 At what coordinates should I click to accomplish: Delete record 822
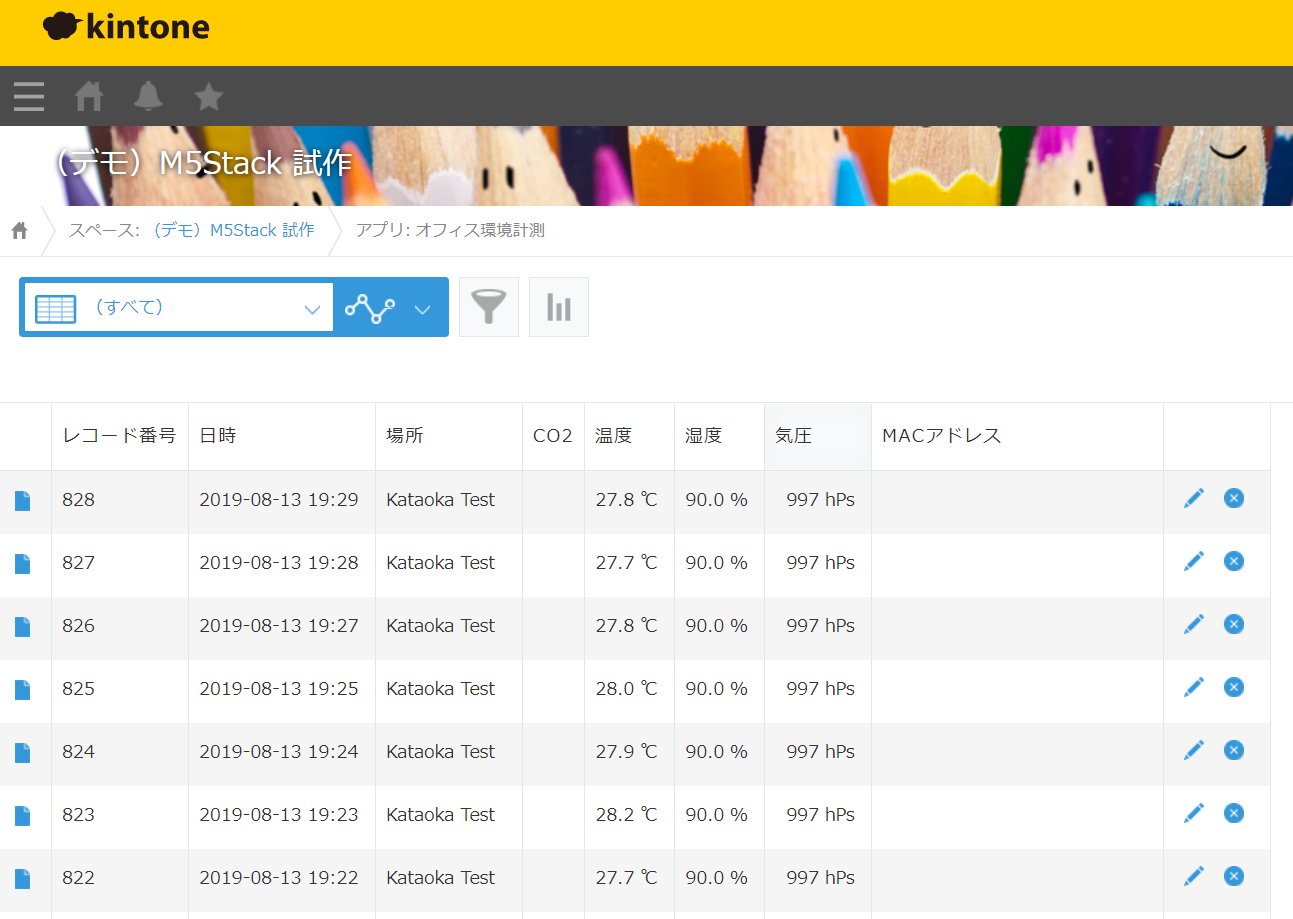pyautogui.click(x=1234, y=876)
